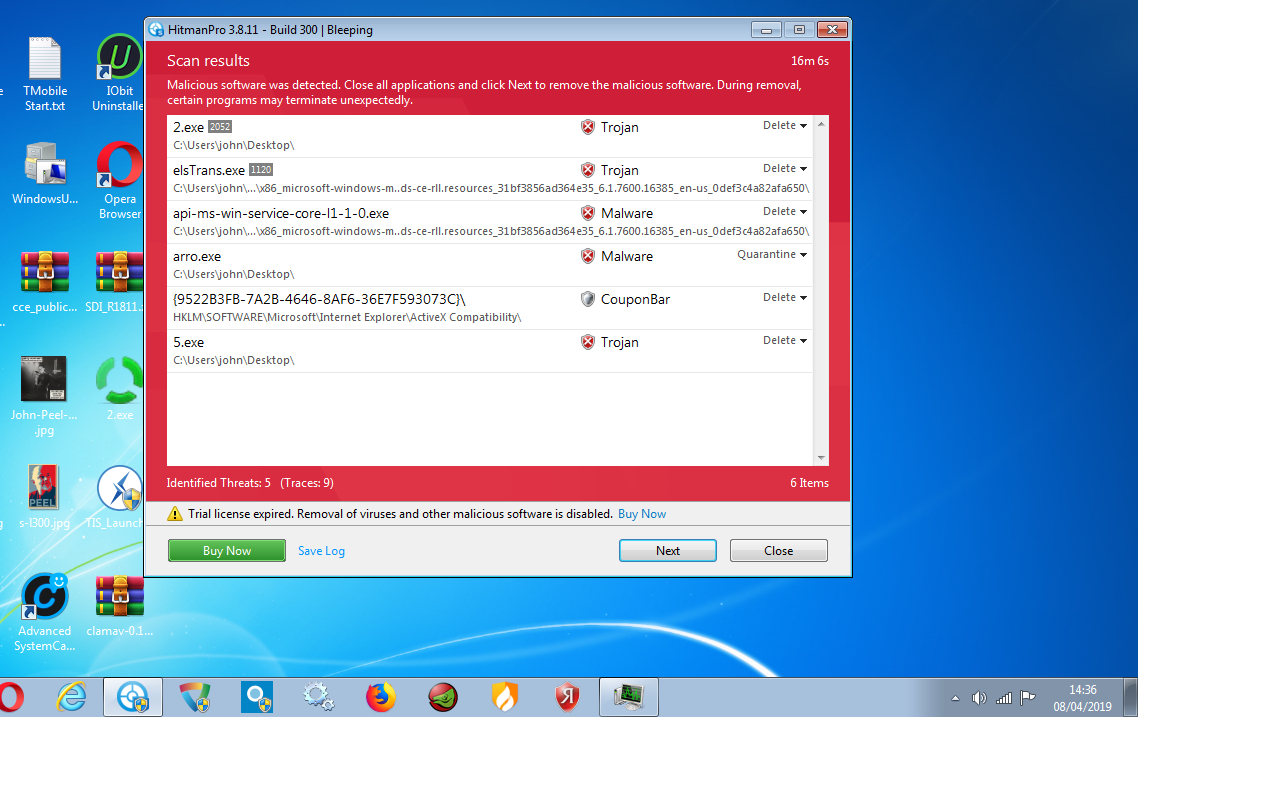Launch Firefox from the taskbar
1280x800 pixels.
(381, 697)
